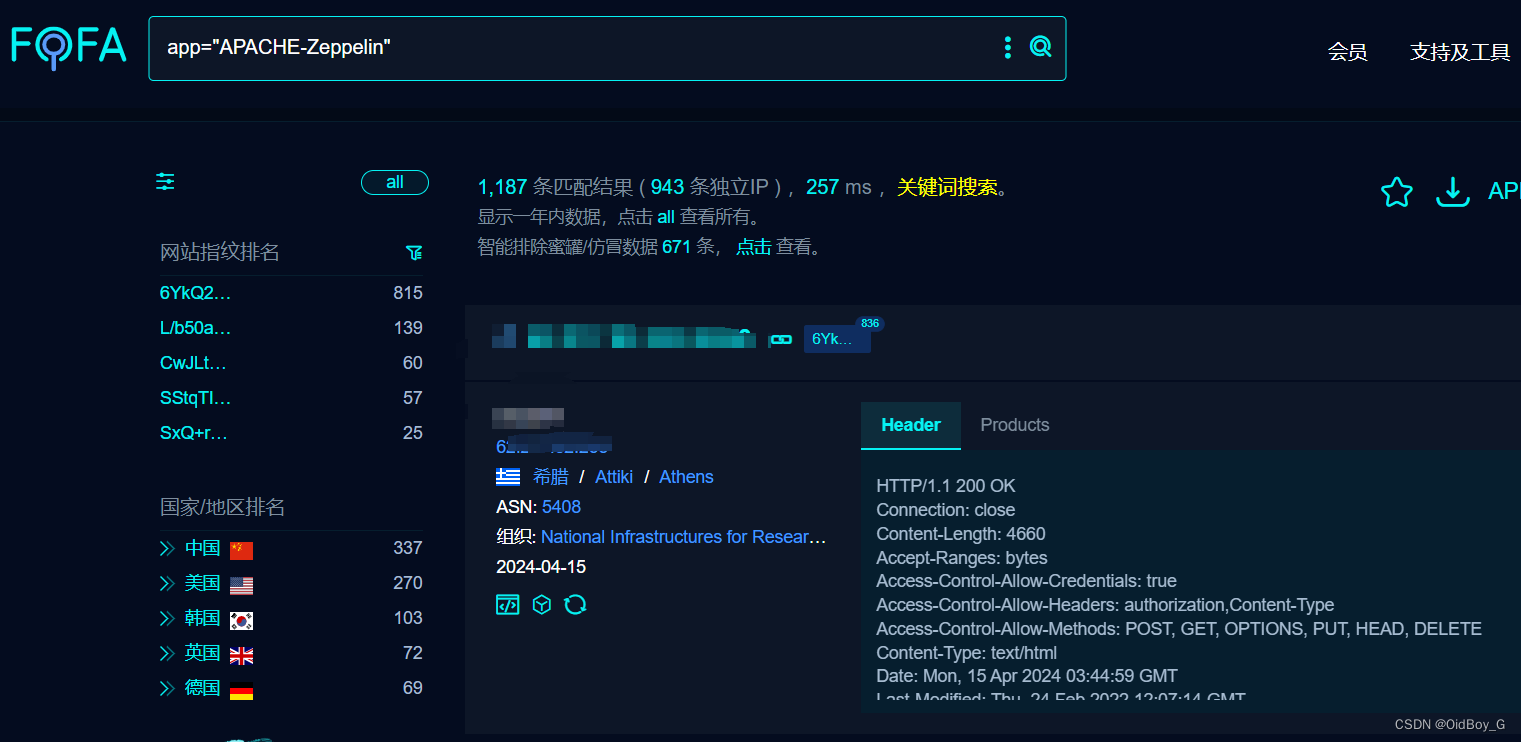This screenshot has width=1521, height=742.
Task: Click the 中国 country name
Action: click(x=202, y=548)
